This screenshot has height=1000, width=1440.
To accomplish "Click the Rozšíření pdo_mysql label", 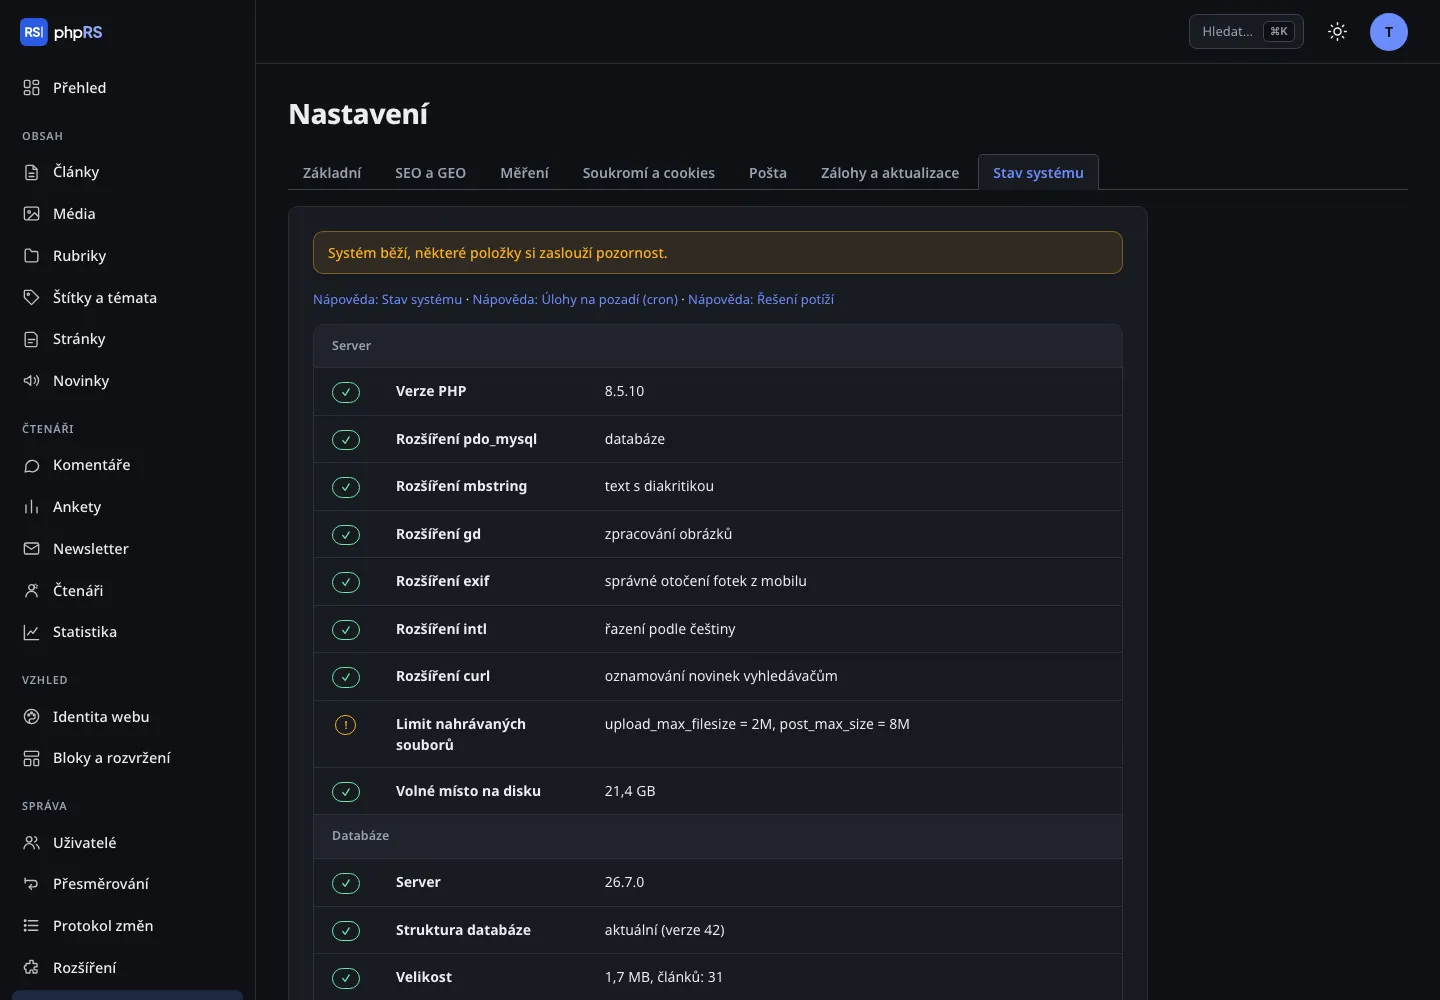I will (466, 439).
